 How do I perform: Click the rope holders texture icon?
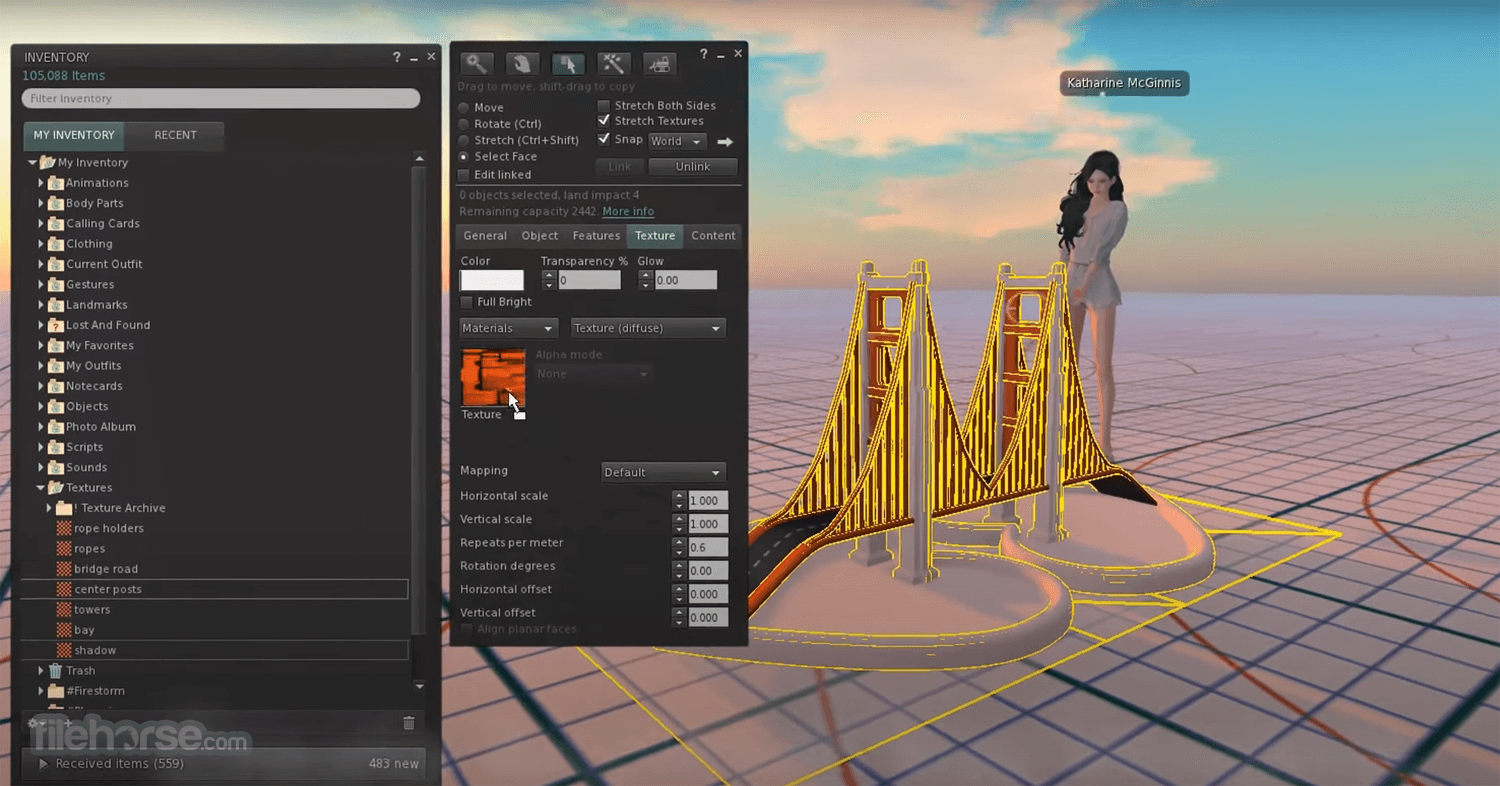(64, 528)
